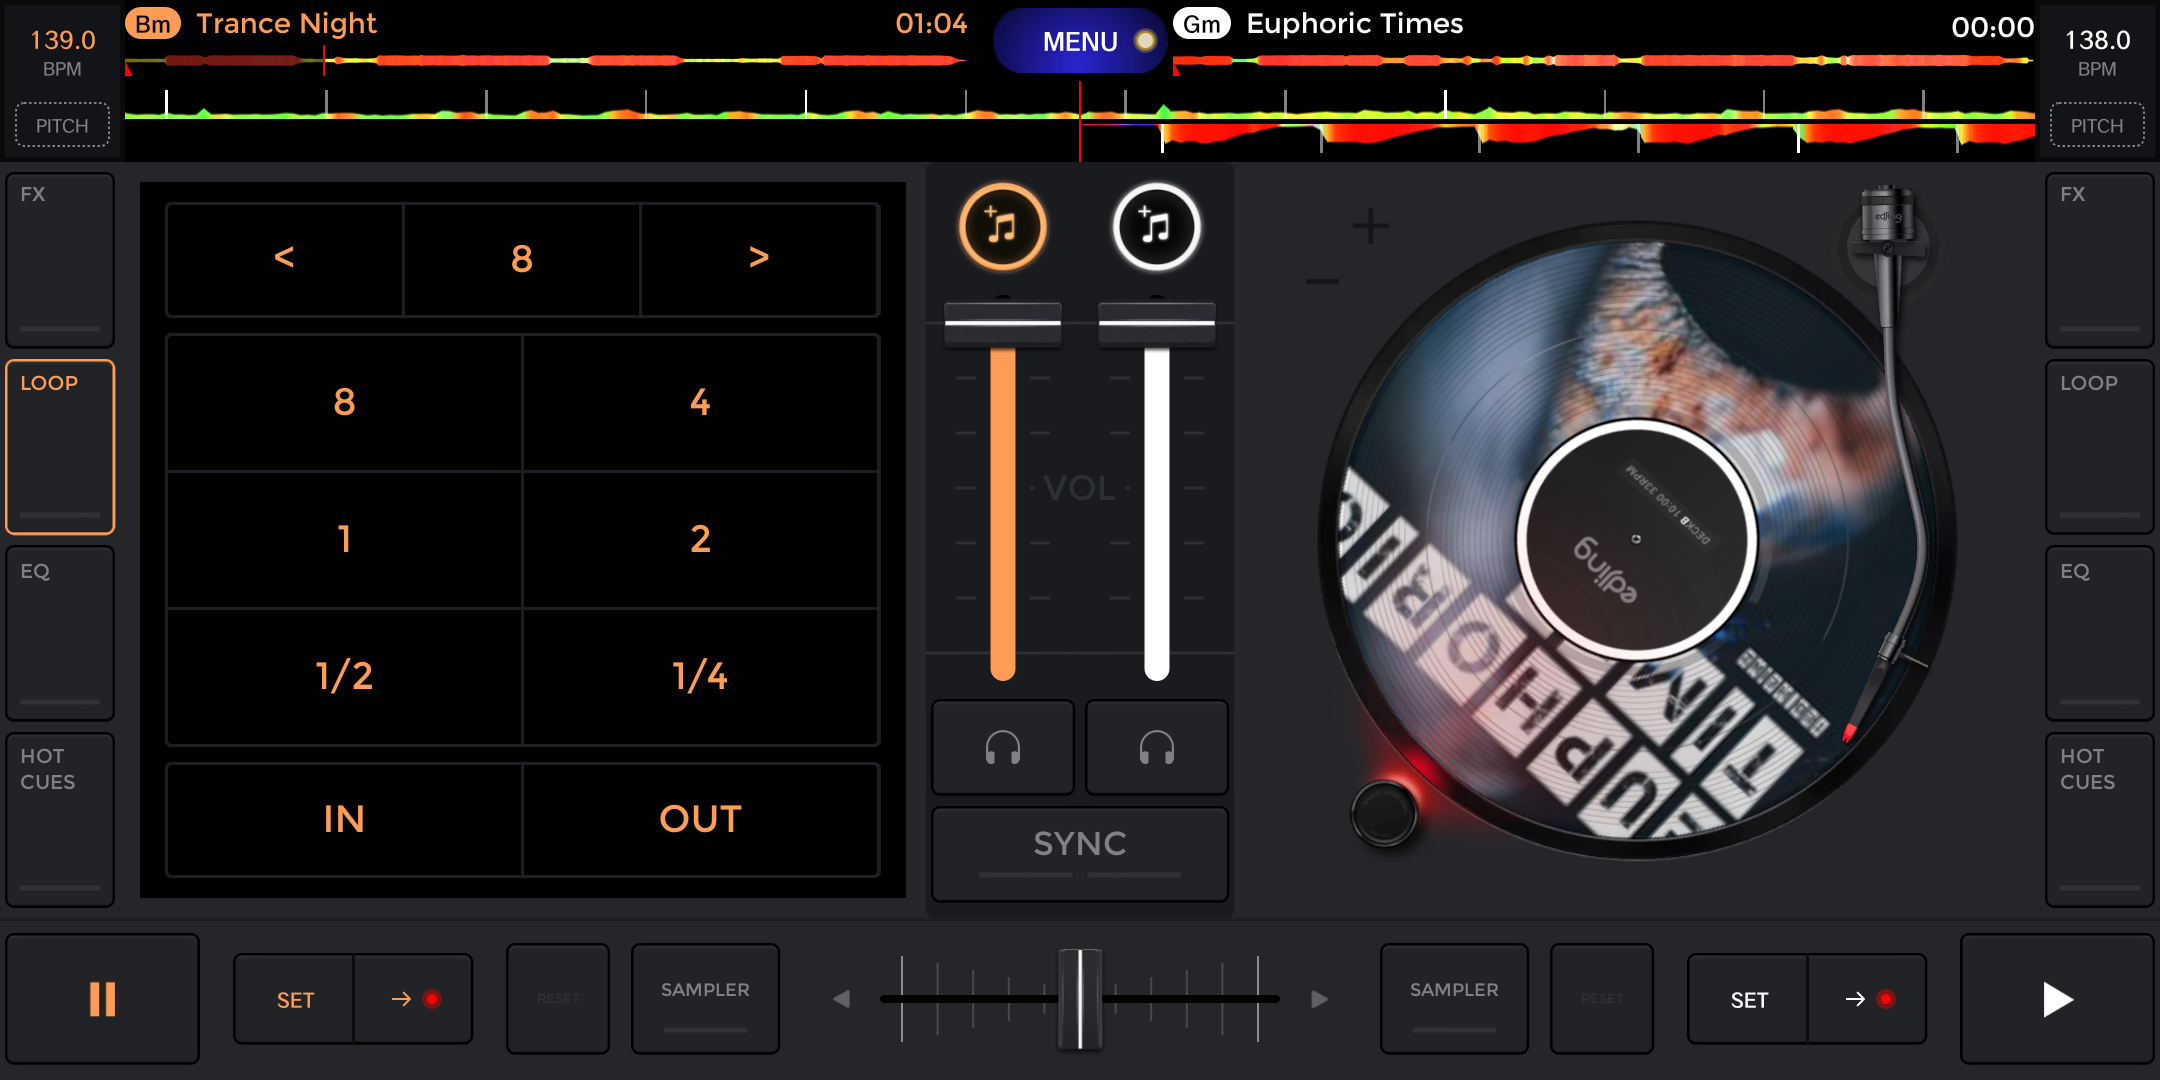Open the EQ panel for the right deck

click(2099, 633)
